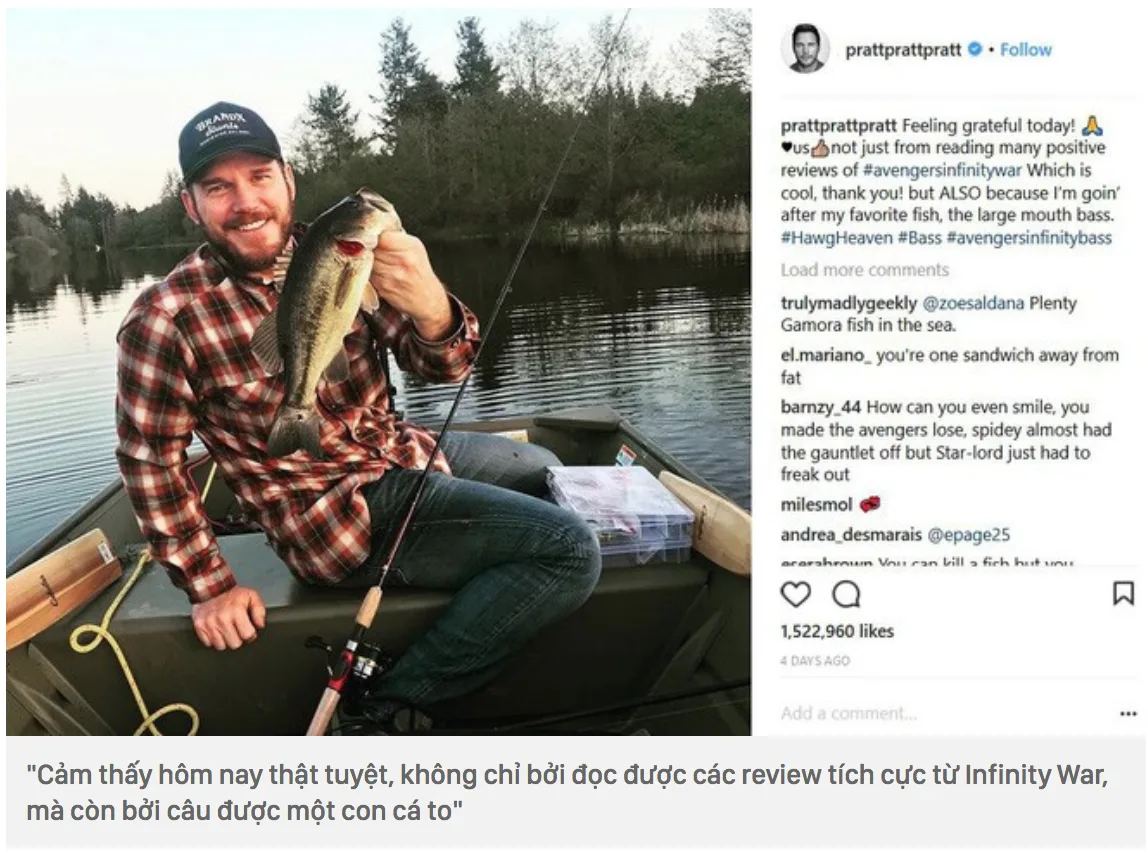Open more options three-dot menu
Screen dimensions: 1148x852
click(1128, 714)
